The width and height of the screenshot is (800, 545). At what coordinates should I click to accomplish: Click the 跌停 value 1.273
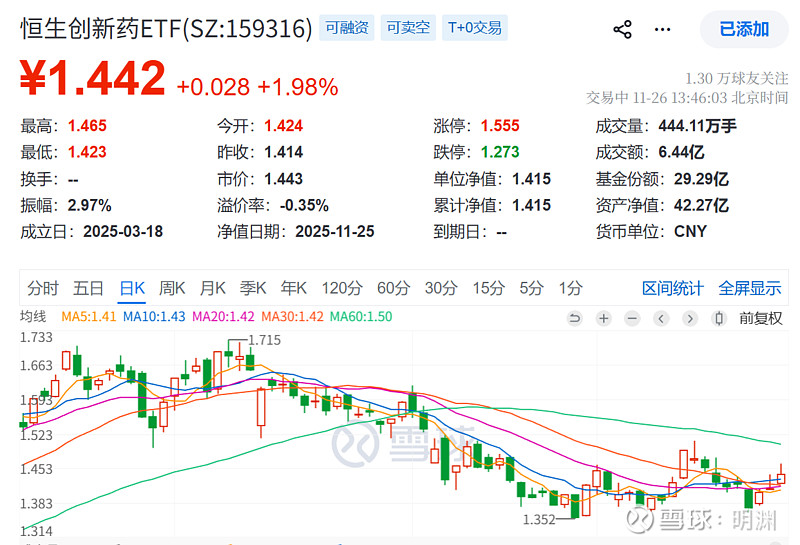(500, 152)
